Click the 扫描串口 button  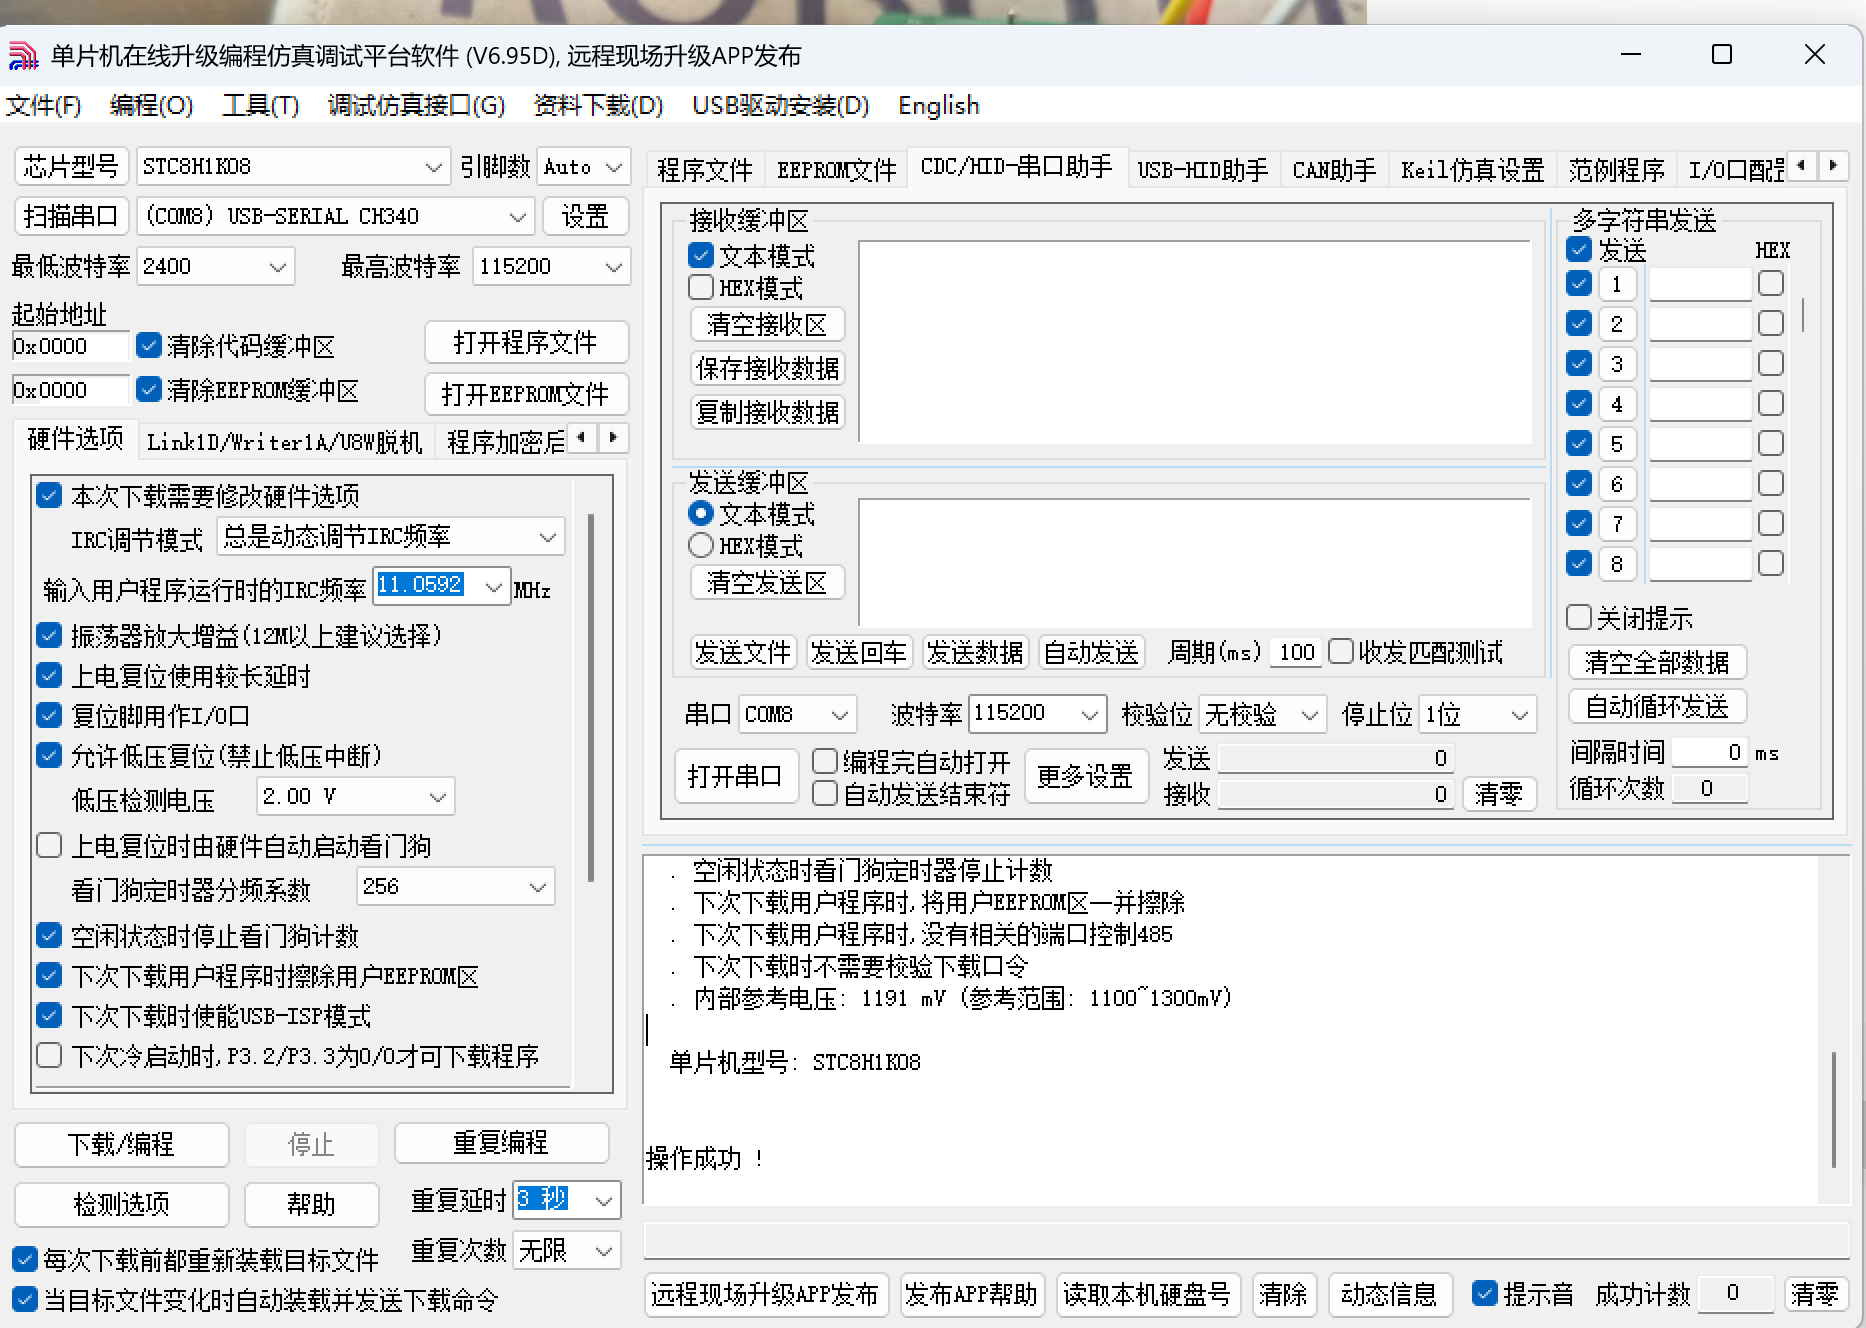click(x=71, y=216)
